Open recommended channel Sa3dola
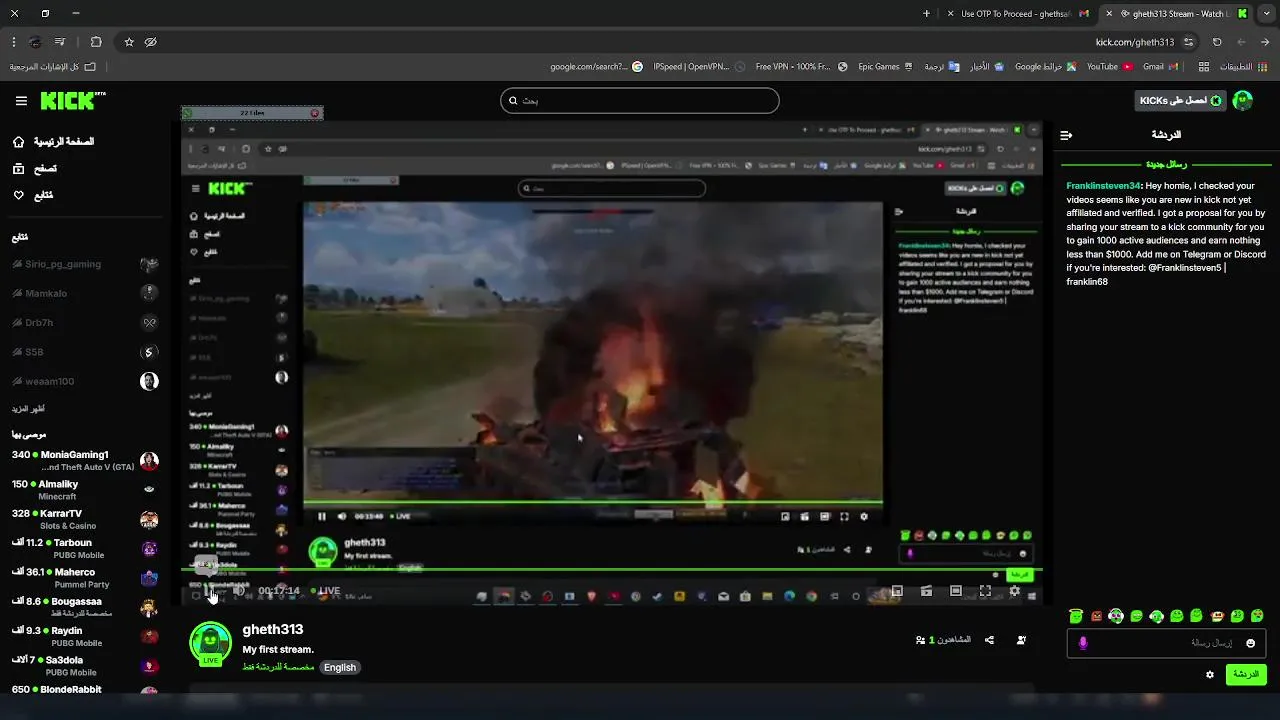 85,666
